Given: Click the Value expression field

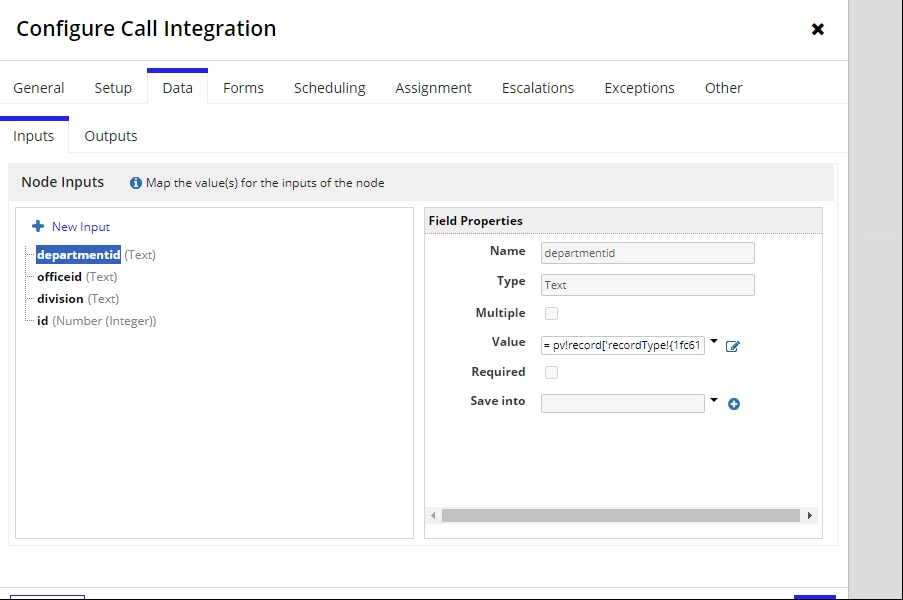Looking at the screenshot, I should [623, 345].
